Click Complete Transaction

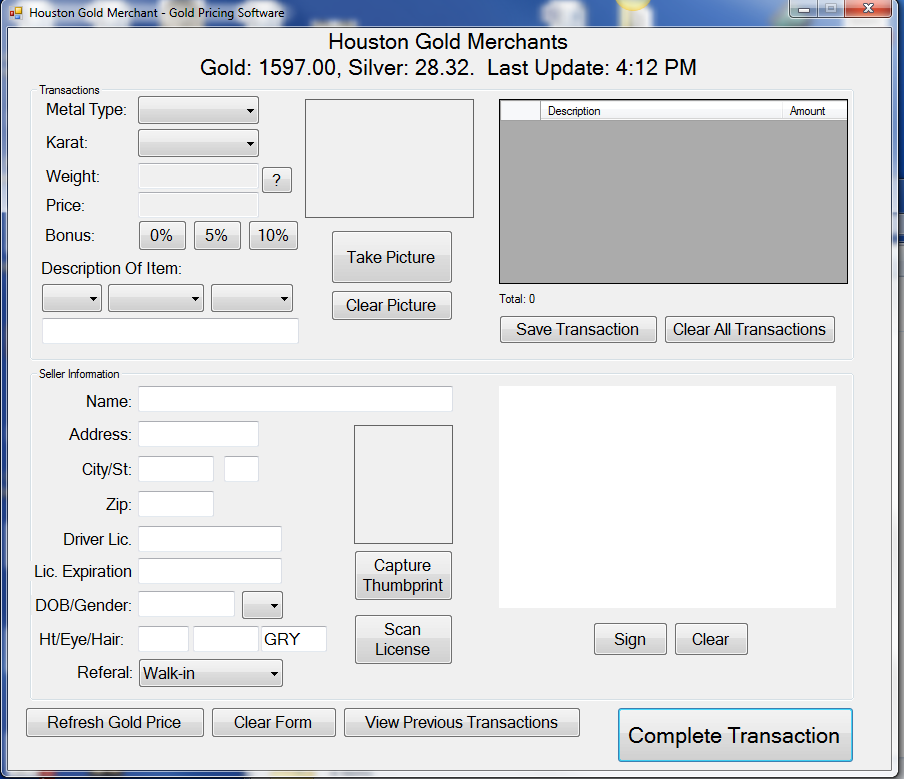tap(735, 735)
